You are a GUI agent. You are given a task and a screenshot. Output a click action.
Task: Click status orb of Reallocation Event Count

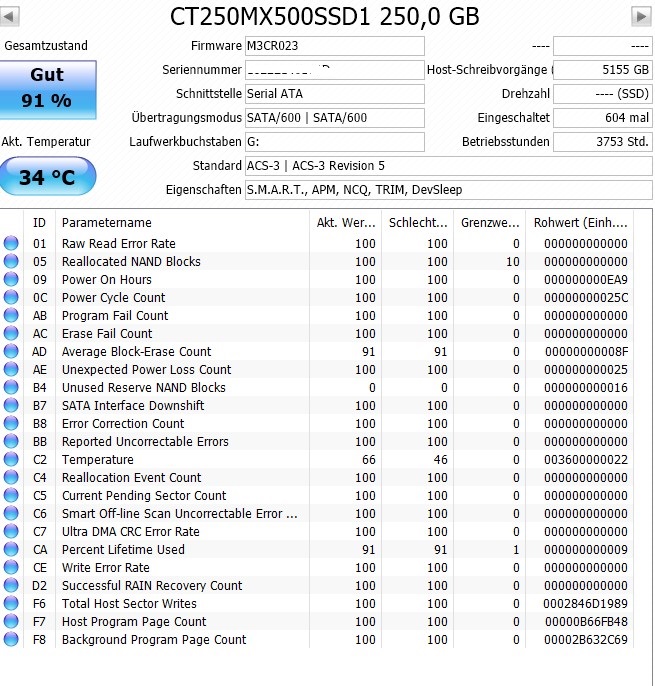11,477
